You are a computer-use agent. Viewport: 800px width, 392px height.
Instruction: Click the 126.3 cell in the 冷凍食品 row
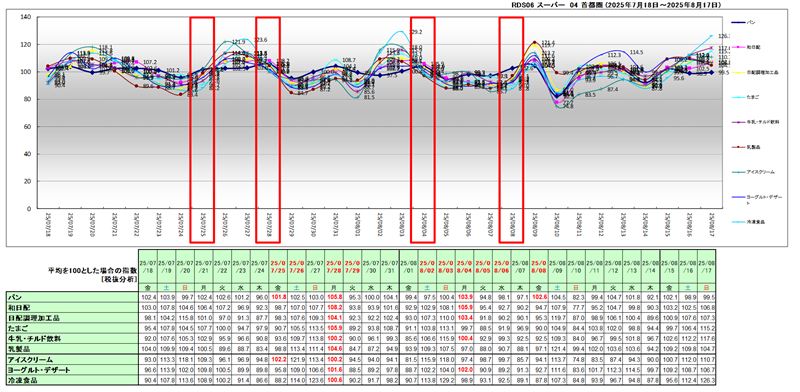click(707, 381)
